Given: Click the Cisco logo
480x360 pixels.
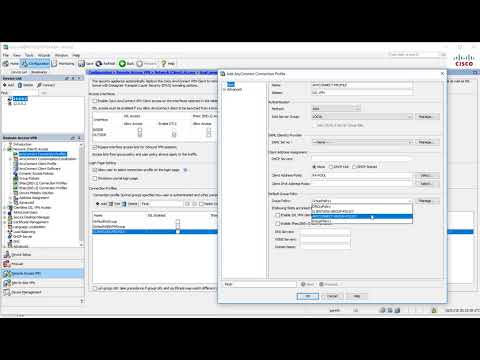Looking at the screenshot, I should tap(464, 60).
